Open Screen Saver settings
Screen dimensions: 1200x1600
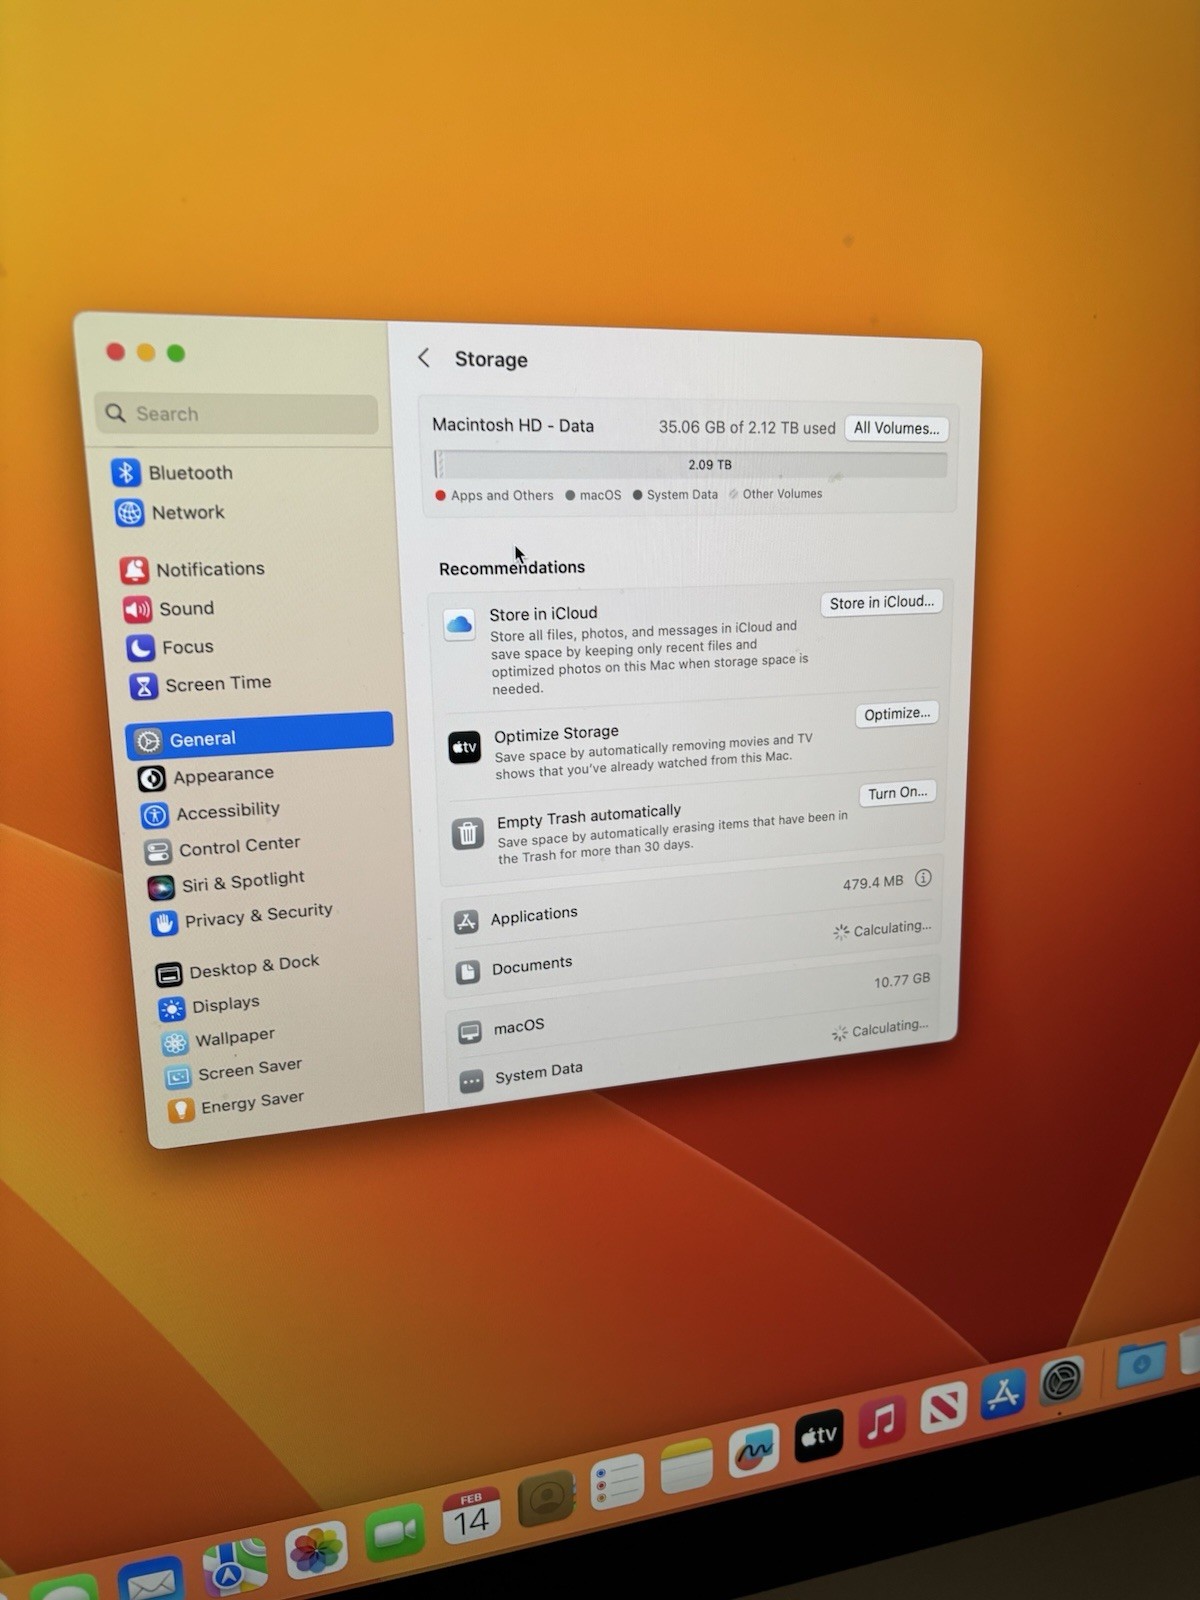(x=236, y=1071)
